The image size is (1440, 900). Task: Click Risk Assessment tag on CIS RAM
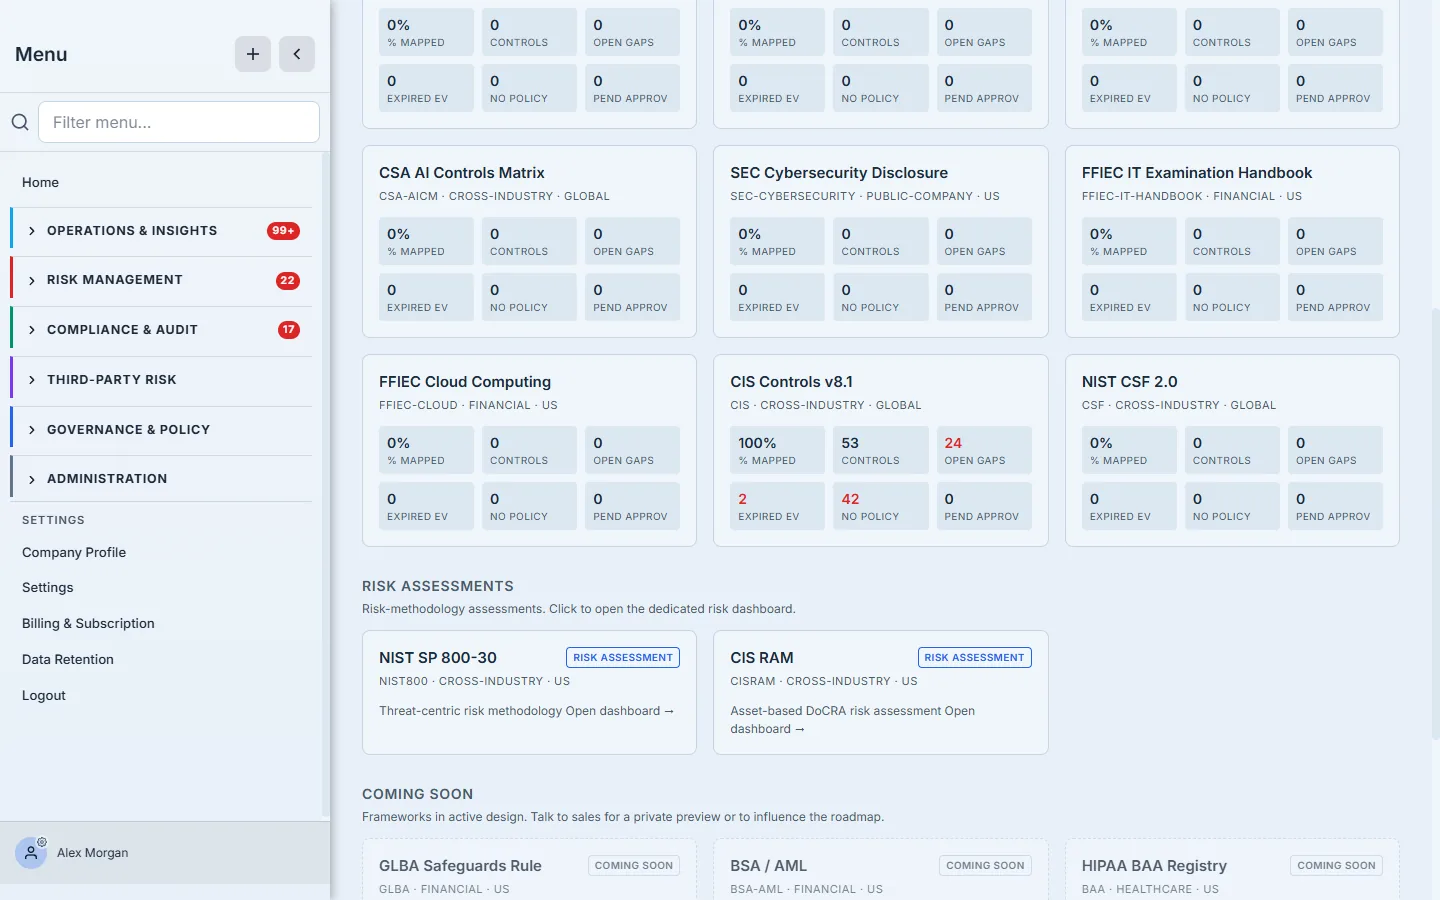(x=975, y=657)
